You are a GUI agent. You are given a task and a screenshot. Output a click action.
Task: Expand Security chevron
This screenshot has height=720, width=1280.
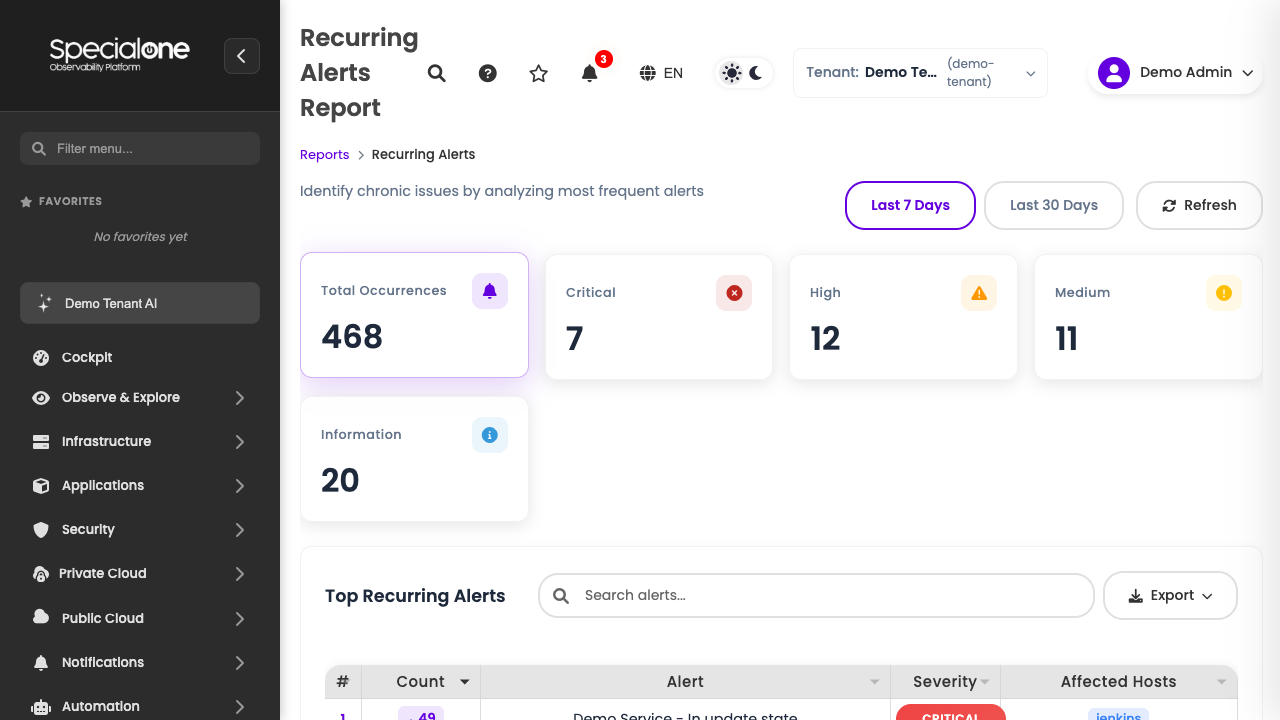(x=240, y=530)
